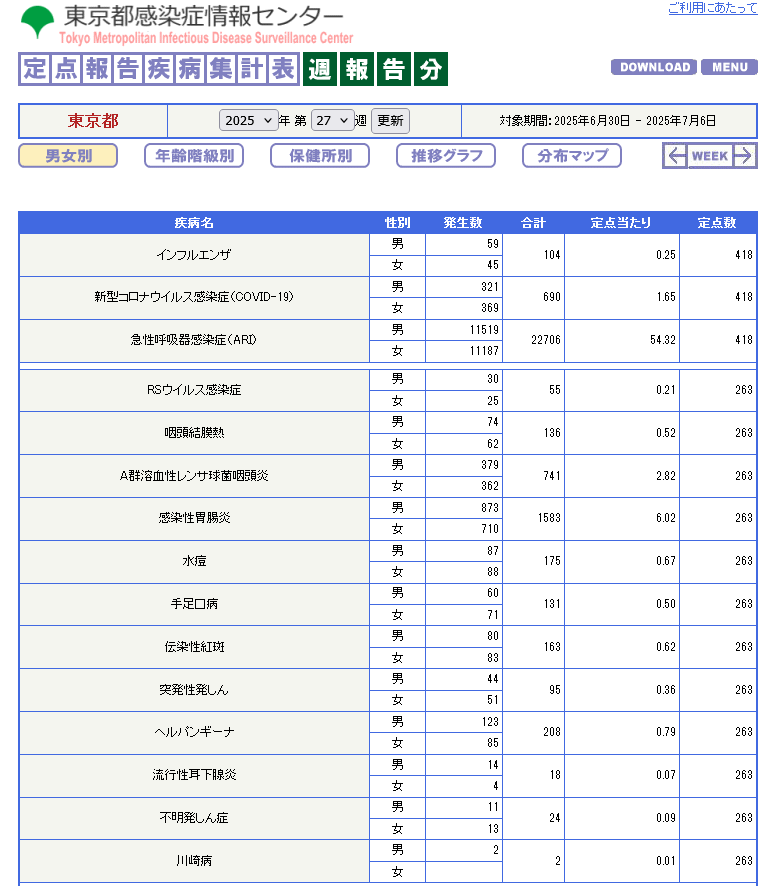Viewport: 779px width, 886px height.
Task: Switch to the 年齢階級別 tab
Action: pos(194,156)
